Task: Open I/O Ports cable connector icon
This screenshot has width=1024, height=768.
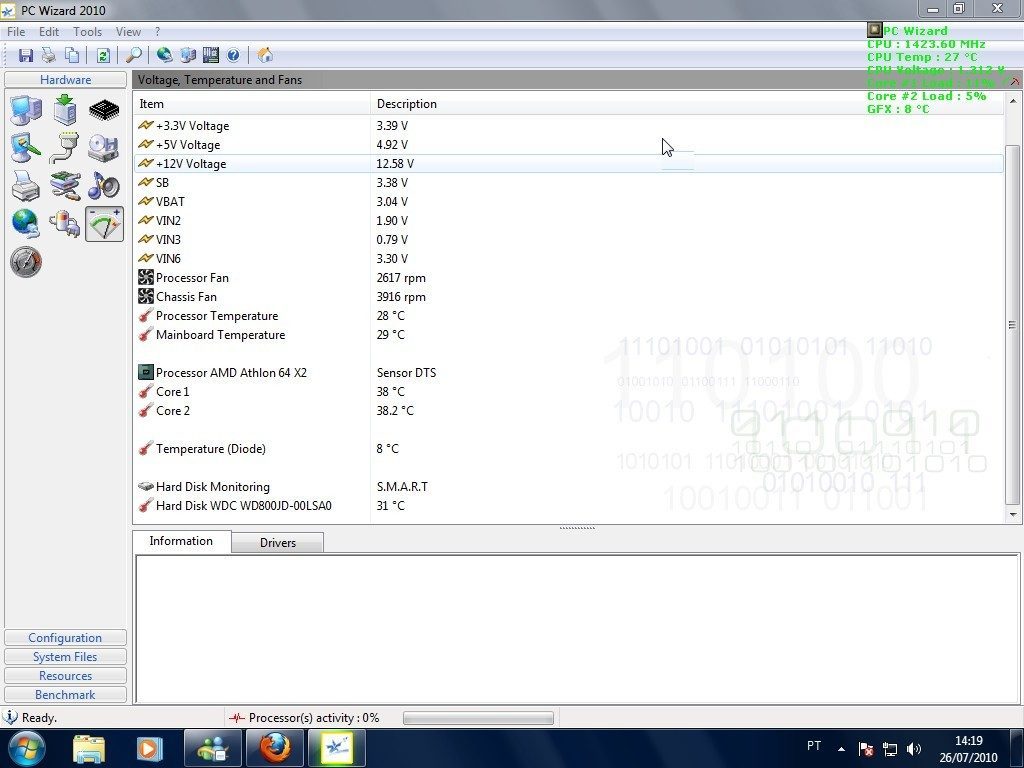Action: point(65,148)
